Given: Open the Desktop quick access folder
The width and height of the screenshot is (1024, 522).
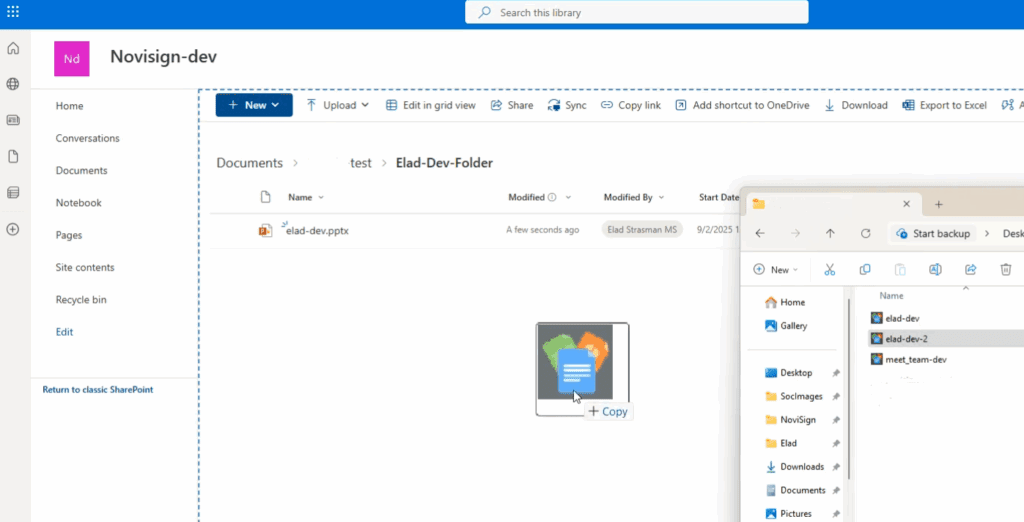Looking at the screenshot, I should tap(789, 373).
